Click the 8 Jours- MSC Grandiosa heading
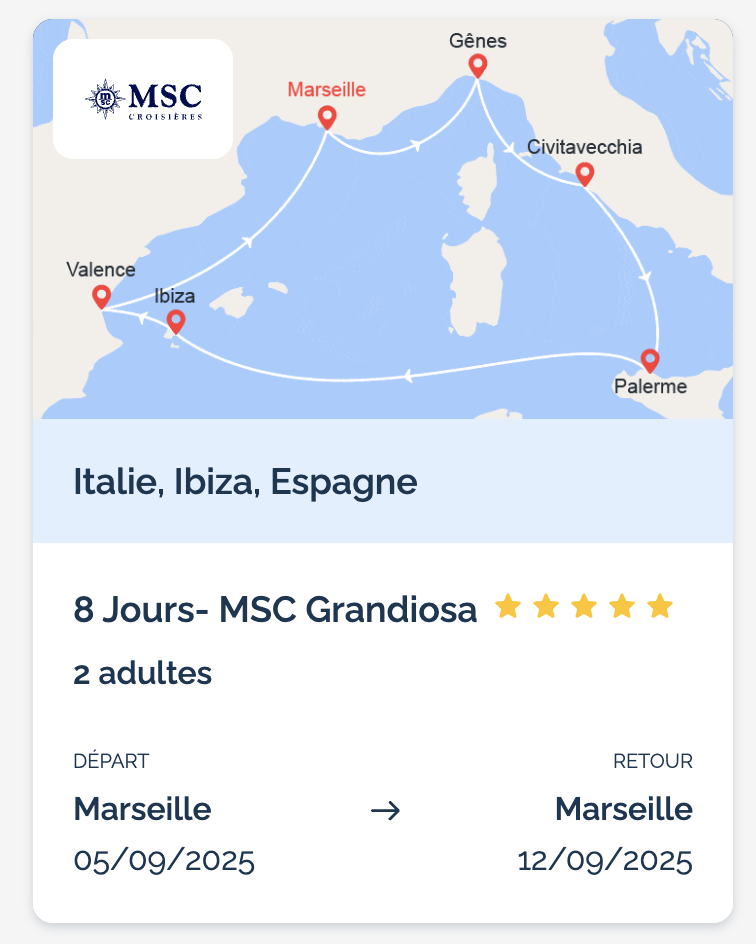This screenshot has height=944, width=756. (x=275, y=609)
